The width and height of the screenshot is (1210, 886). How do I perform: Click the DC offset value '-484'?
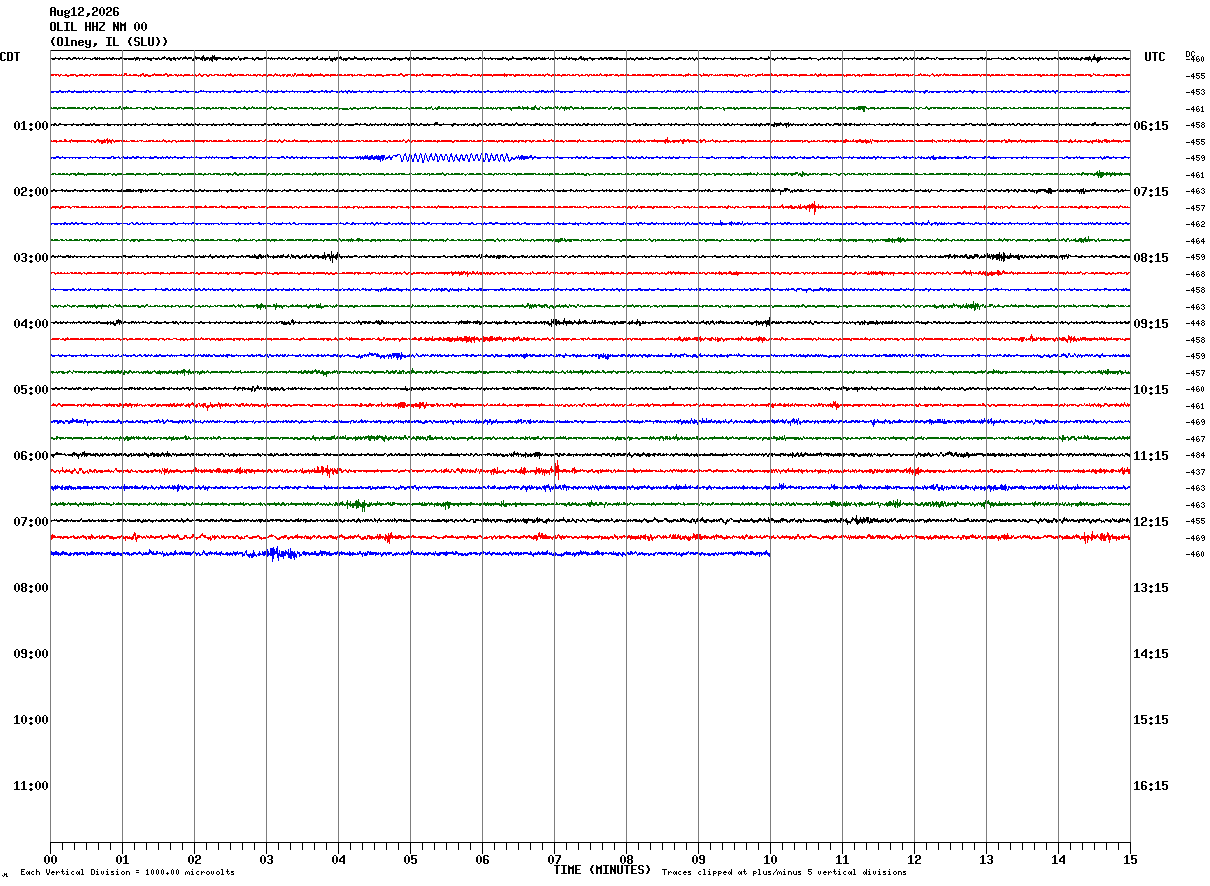coord(1195,455)
